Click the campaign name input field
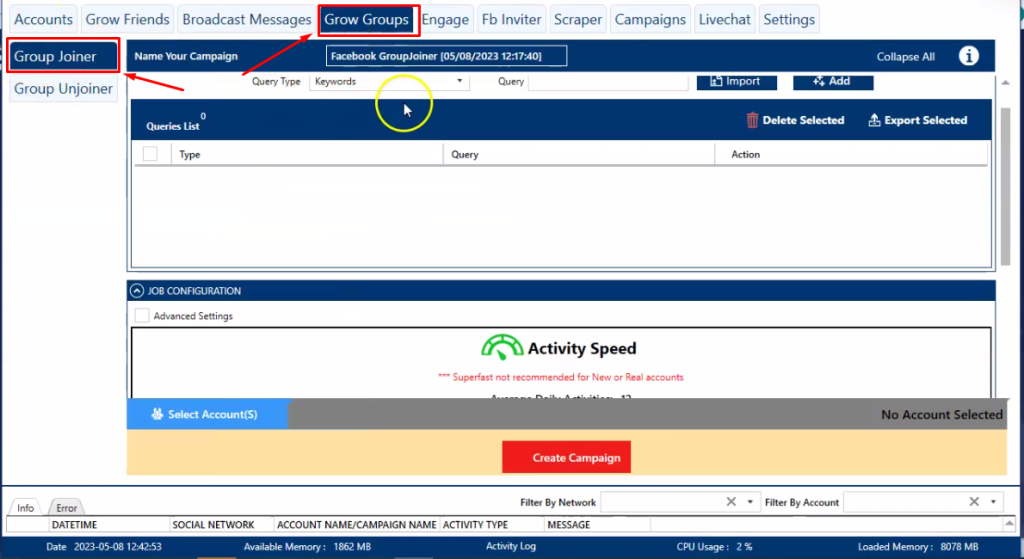The image size is (1024, 559). point(446,56)
